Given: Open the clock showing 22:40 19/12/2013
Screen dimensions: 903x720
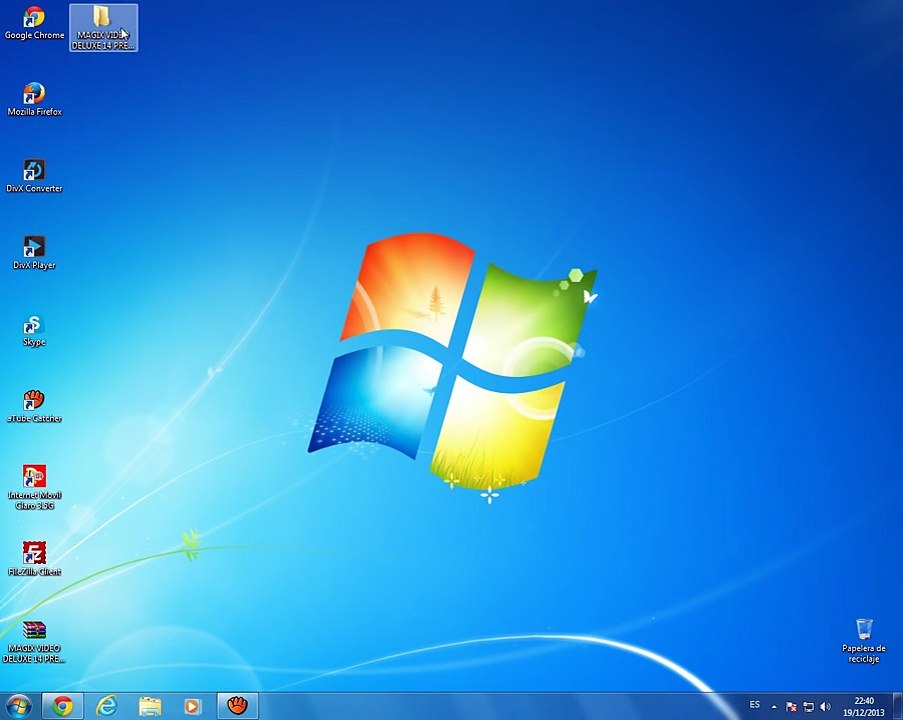Looking at the screenshot, I should pyautogui.click(x=864, y=706).
